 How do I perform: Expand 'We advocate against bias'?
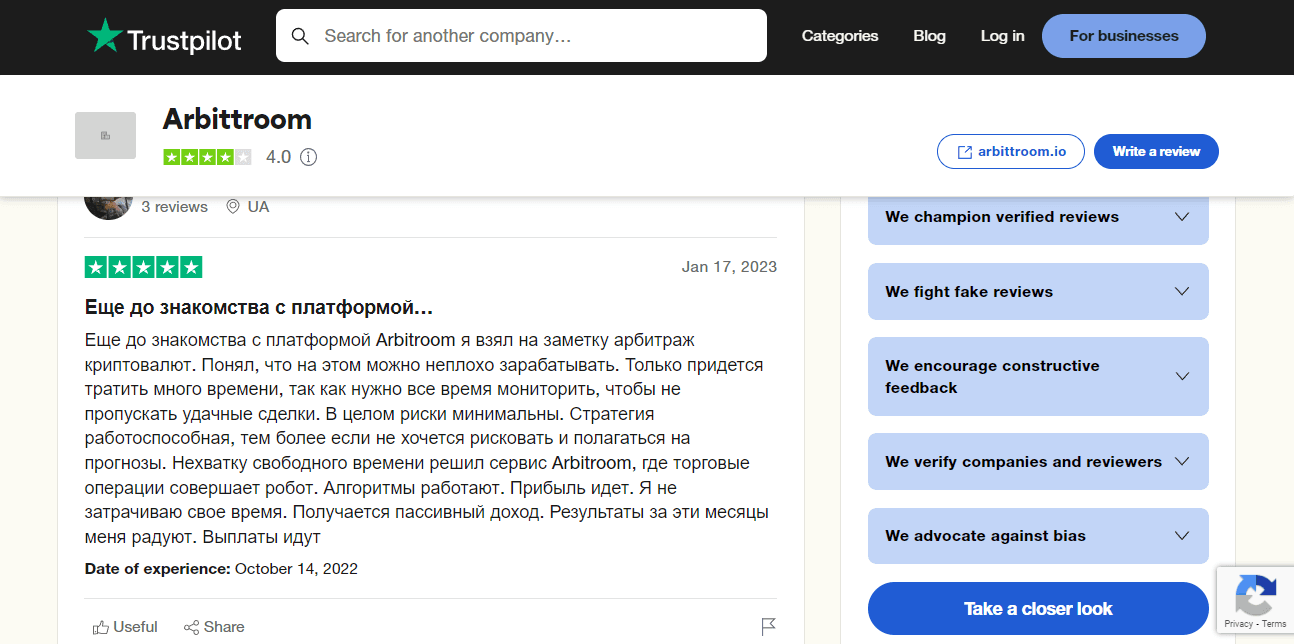click(x=1181, y=536)
